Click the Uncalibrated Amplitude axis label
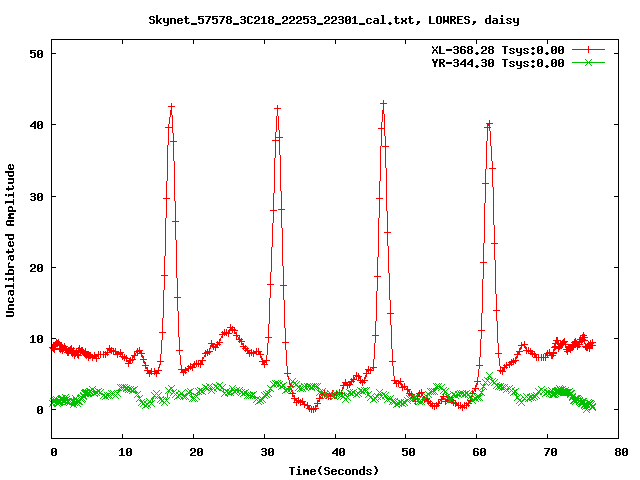This screenshot has height=480, width=640. point(10,240)
